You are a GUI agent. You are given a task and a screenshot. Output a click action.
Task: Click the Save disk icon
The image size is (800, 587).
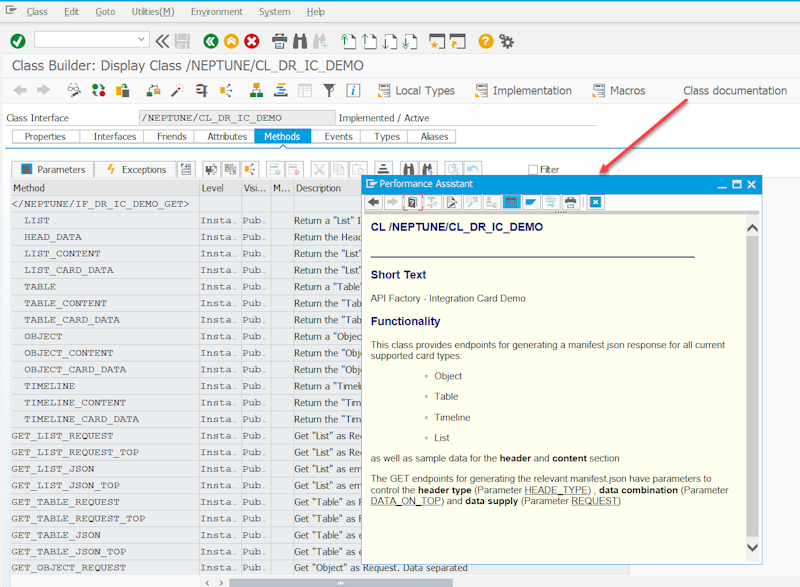click(182, 41)
